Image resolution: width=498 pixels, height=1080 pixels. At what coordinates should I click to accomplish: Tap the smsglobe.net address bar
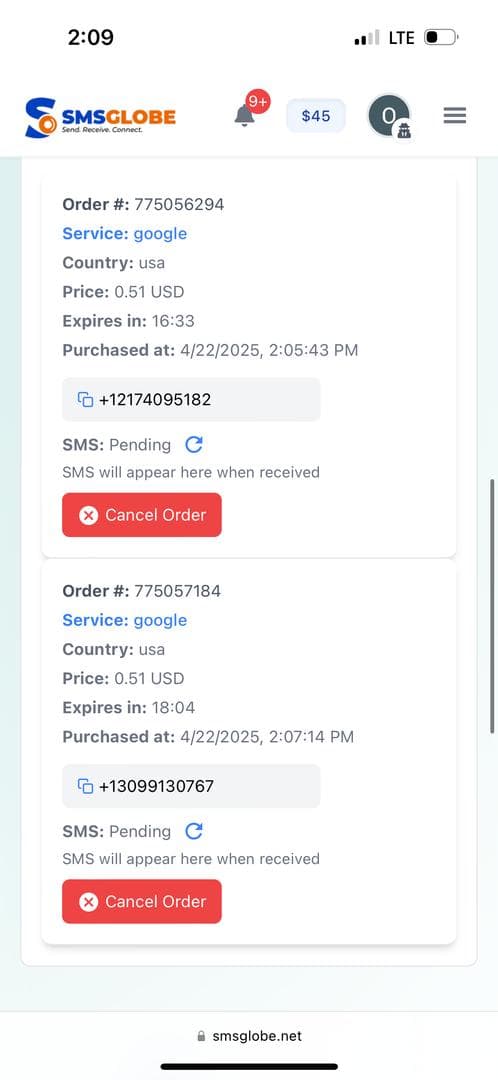point(249,1035)
